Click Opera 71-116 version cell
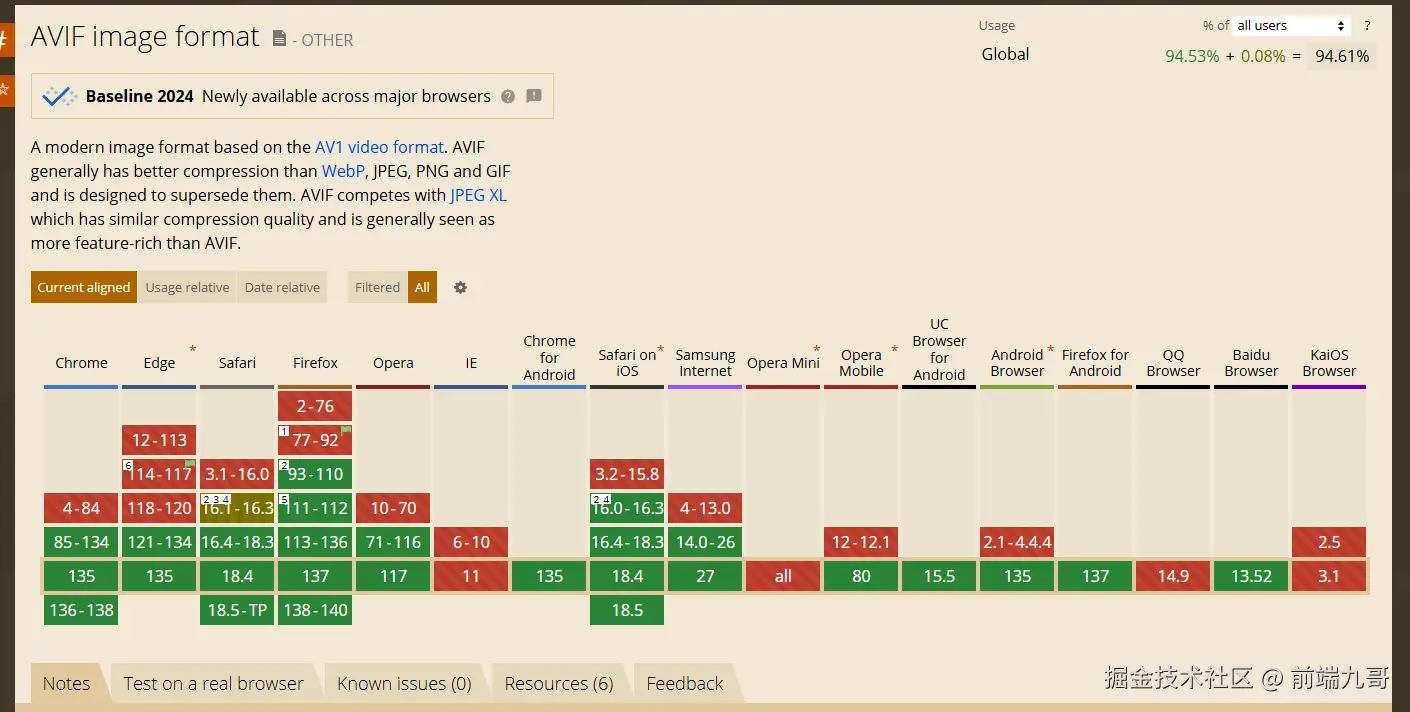The image size is (1410, 712). [x=393, y=542]
